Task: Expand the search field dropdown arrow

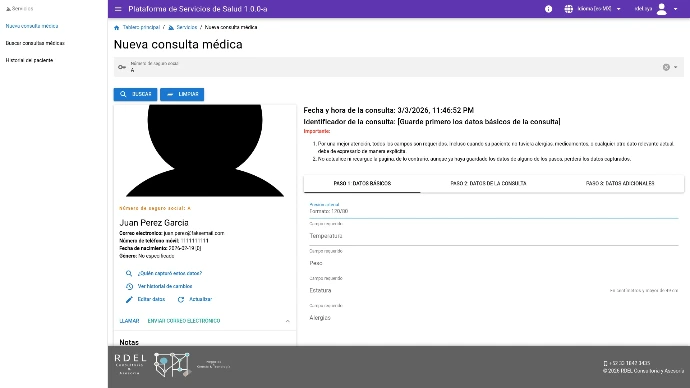Action: pos(675,67)
